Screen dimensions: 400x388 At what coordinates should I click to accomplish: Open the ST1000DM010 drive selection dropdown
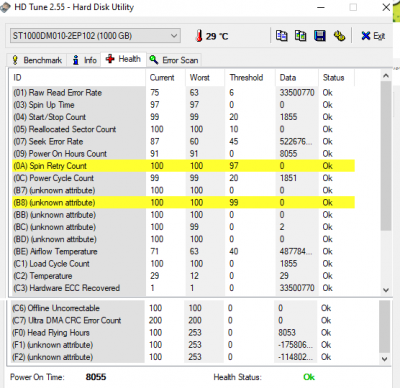(x=95, y=36)
